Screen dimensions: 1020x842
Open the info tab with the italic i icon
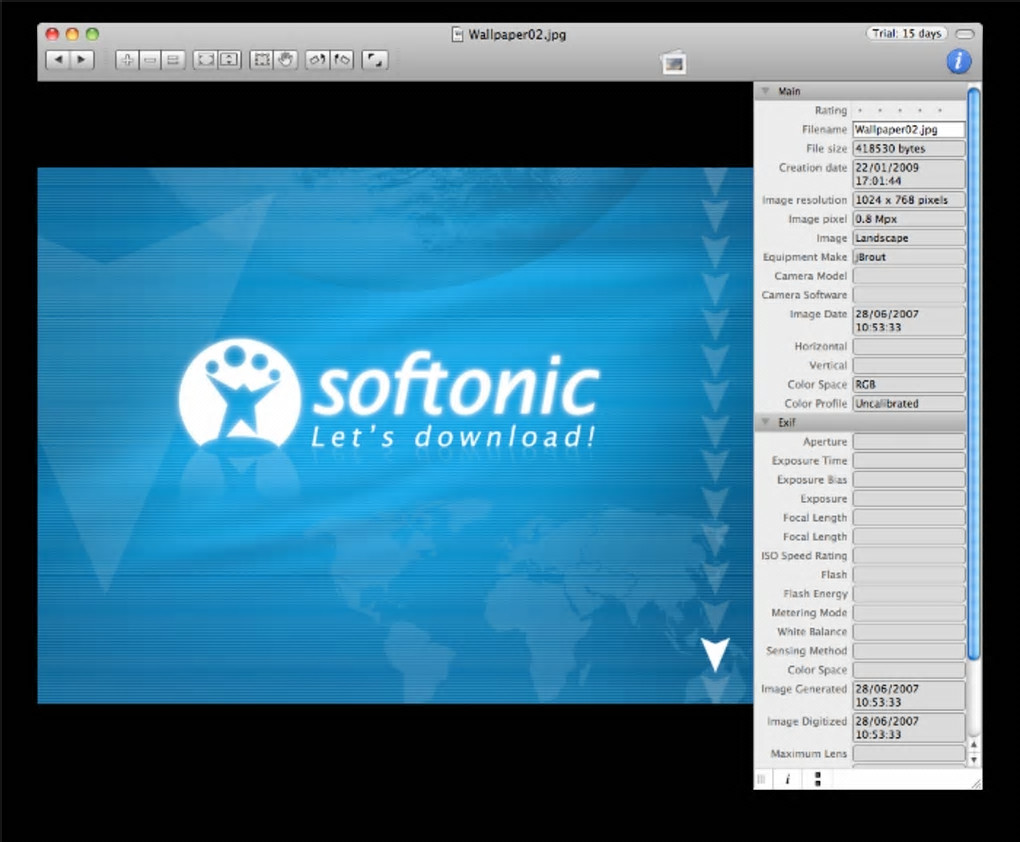click(788, 779)
